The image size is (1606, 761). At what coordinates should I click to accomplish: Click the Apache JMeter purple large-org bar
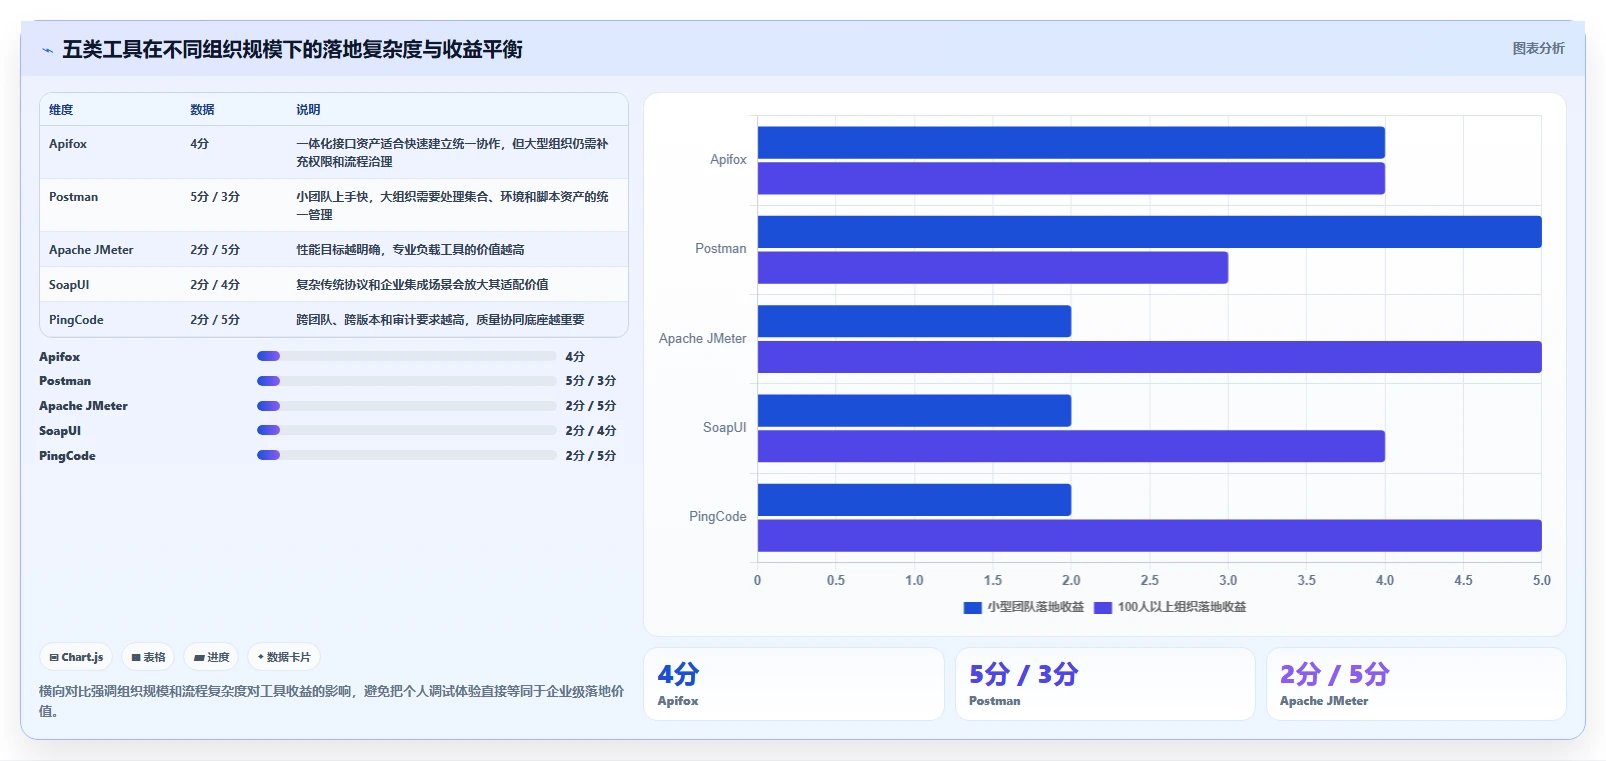coord(1150,357)
